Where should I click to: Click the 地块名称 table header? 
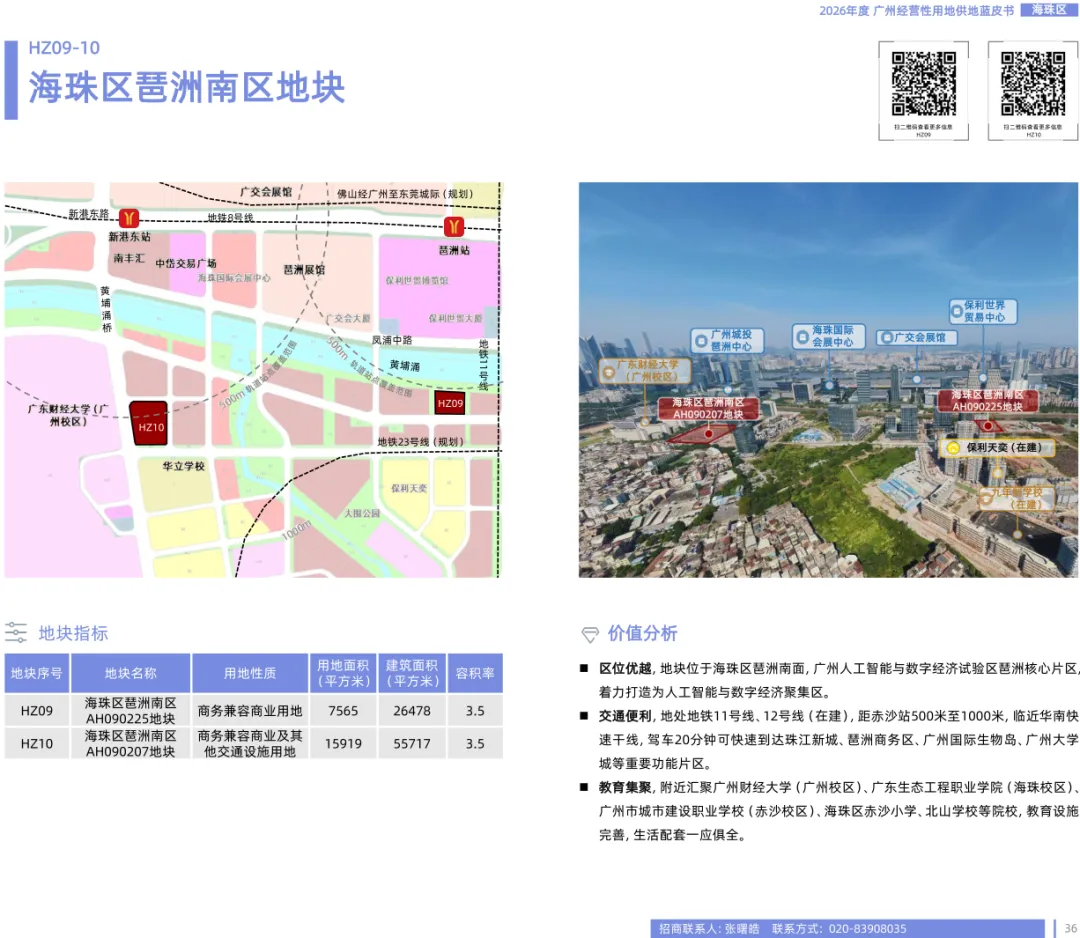click(x=130, y=673)
